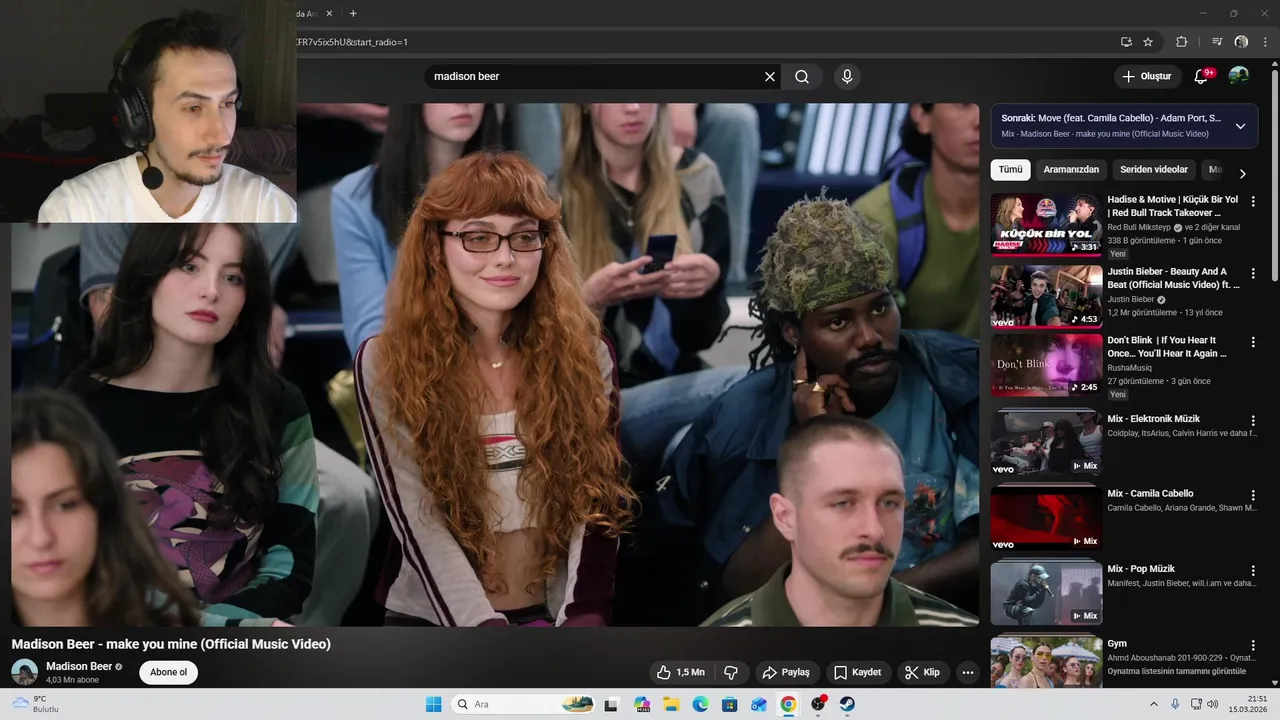Open the Windows Start menu
Screen dimensions: 1280x720
(433, 704)
